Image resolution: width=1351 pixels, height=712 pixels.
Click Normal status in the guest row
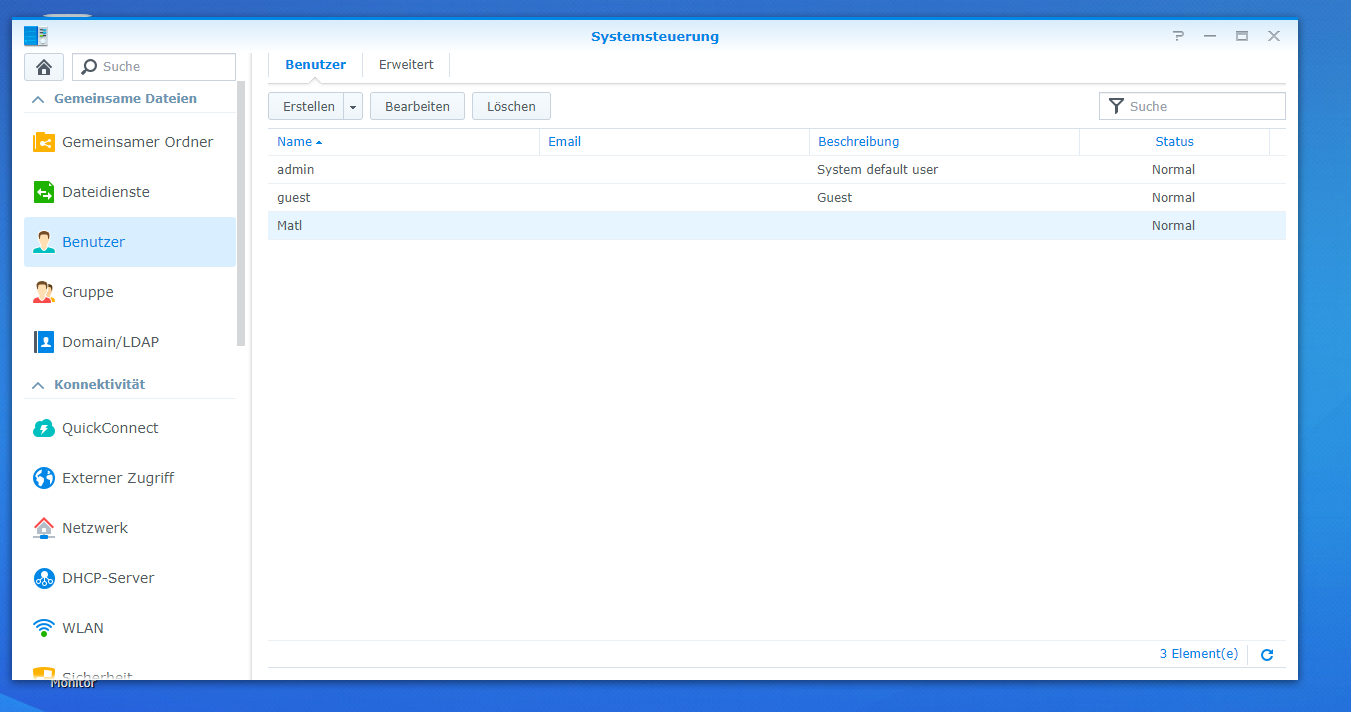click(1173, 198)
